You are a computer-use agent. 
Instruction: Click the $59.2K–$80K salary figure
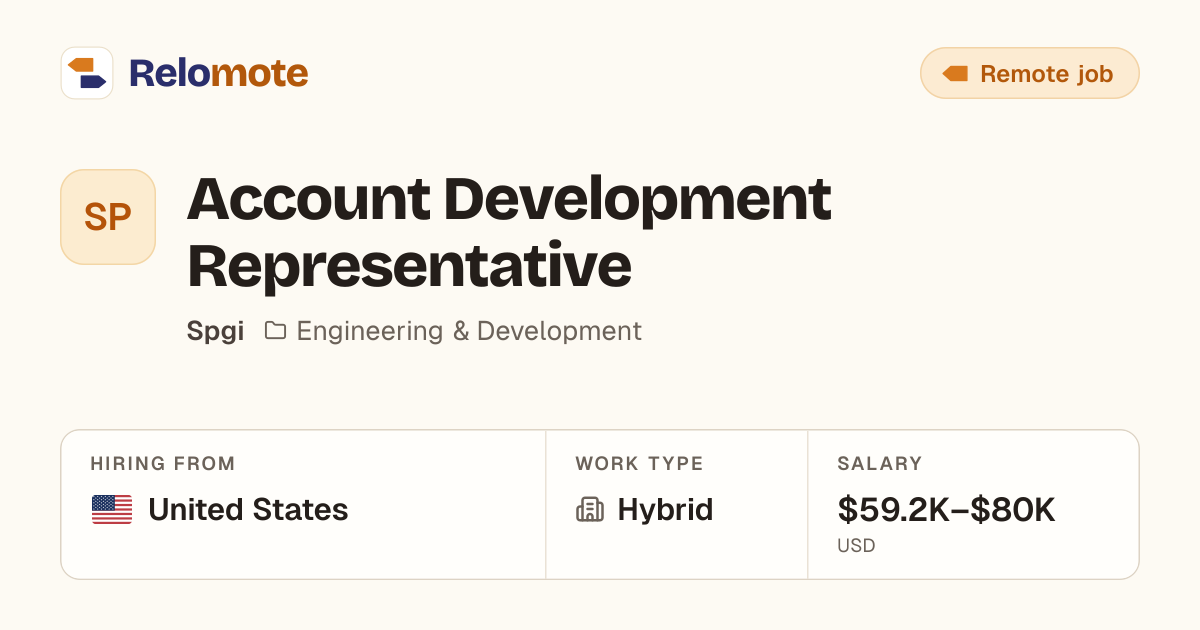(946, 510)
